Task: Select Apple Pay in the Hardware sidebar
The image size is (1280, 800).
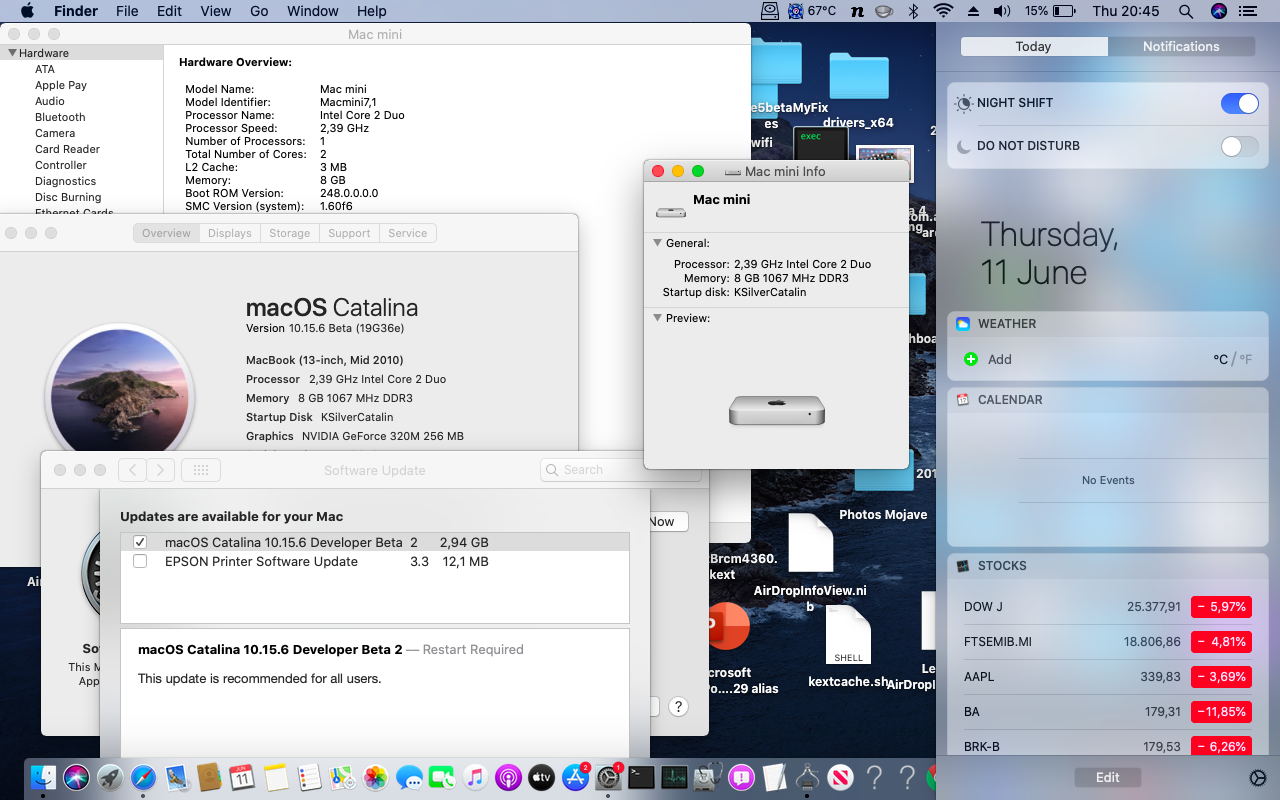Action: 61,85
